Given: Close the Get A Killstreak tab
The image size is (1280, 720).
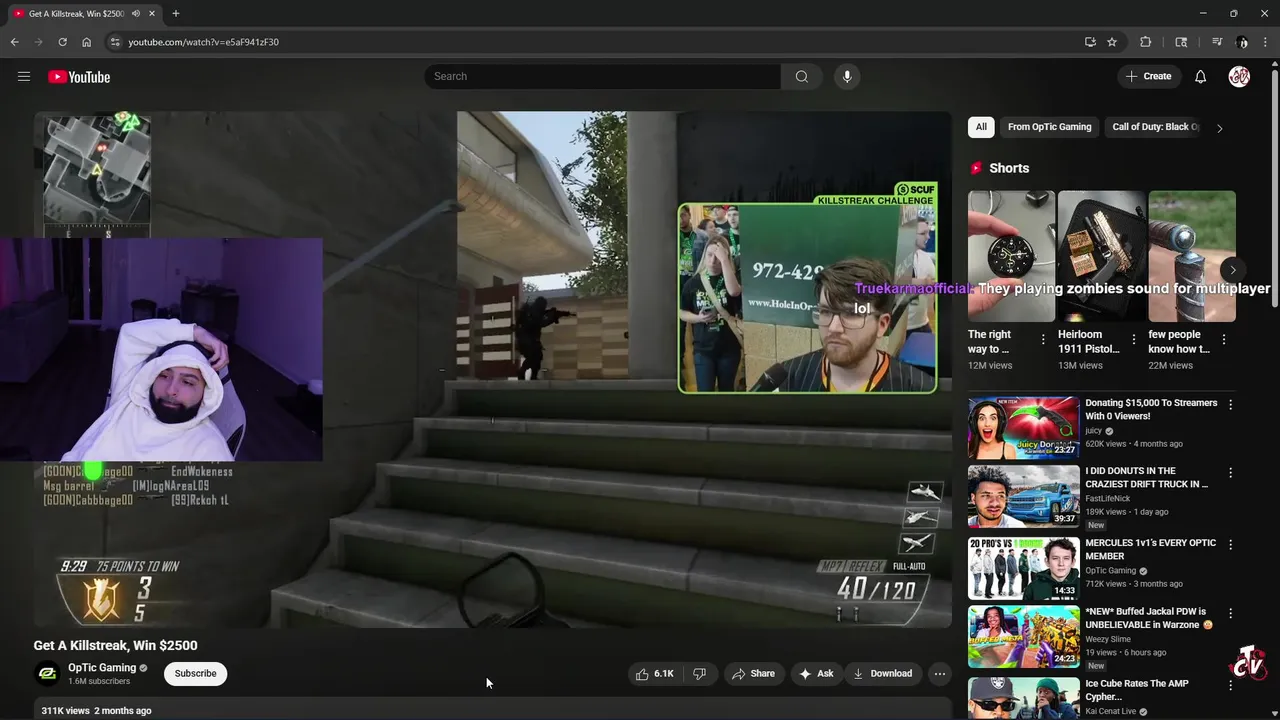Looking at the screenshot, I should [x=153, y=13].
